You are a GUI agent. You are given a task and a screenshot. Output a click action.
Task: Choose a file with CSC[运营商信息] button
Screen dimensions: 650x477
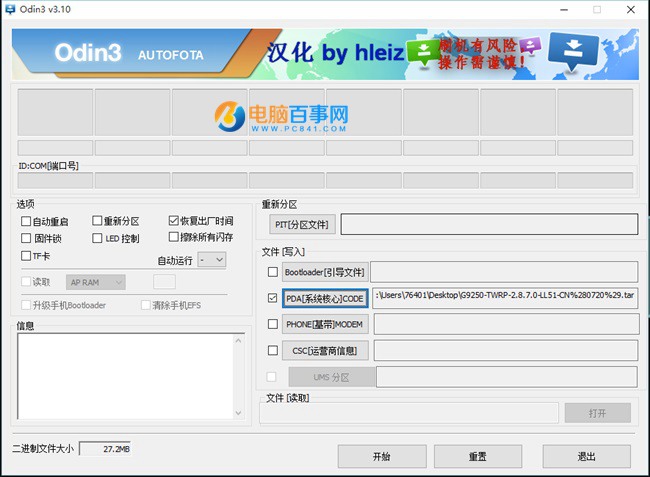point(326,350)
